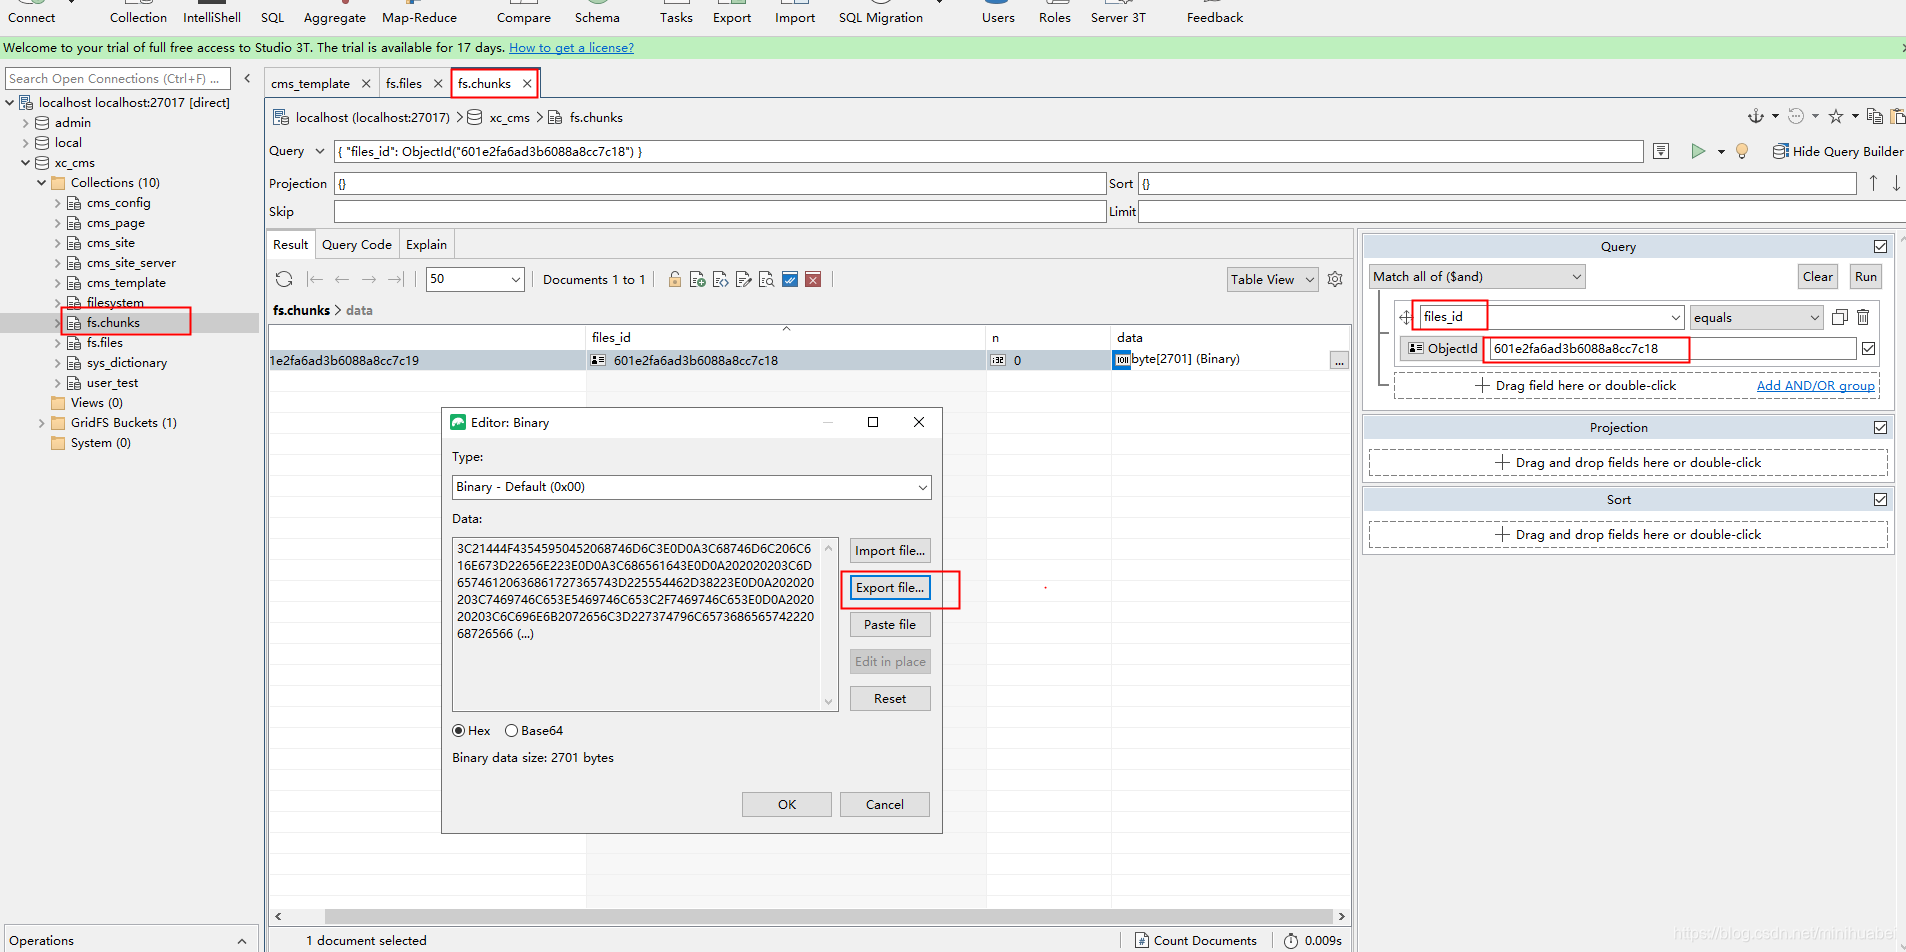
Task: Click the edit document pencil icon
Action: 744,279
